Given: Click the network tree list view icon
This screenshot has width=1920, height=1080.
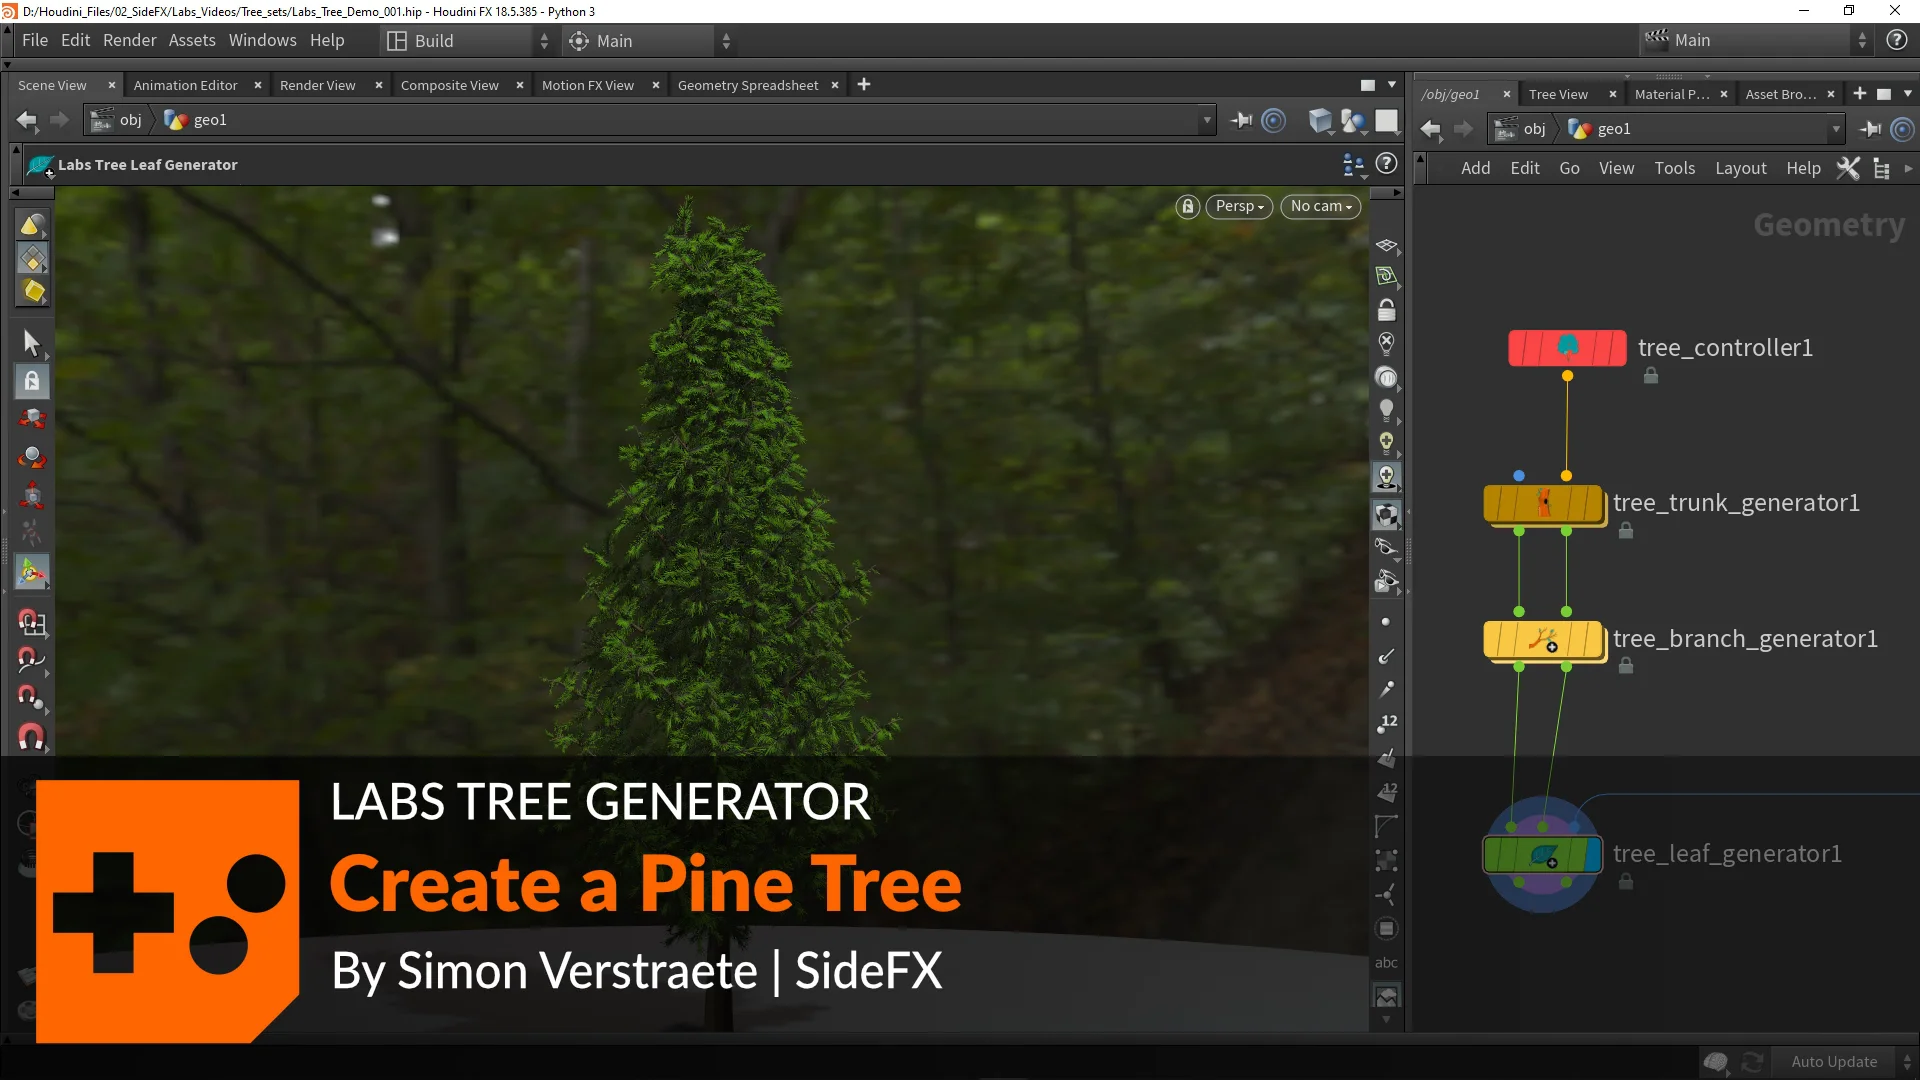Looking at the screenshot, I should pyautogui.click(x=1882, y=168).
